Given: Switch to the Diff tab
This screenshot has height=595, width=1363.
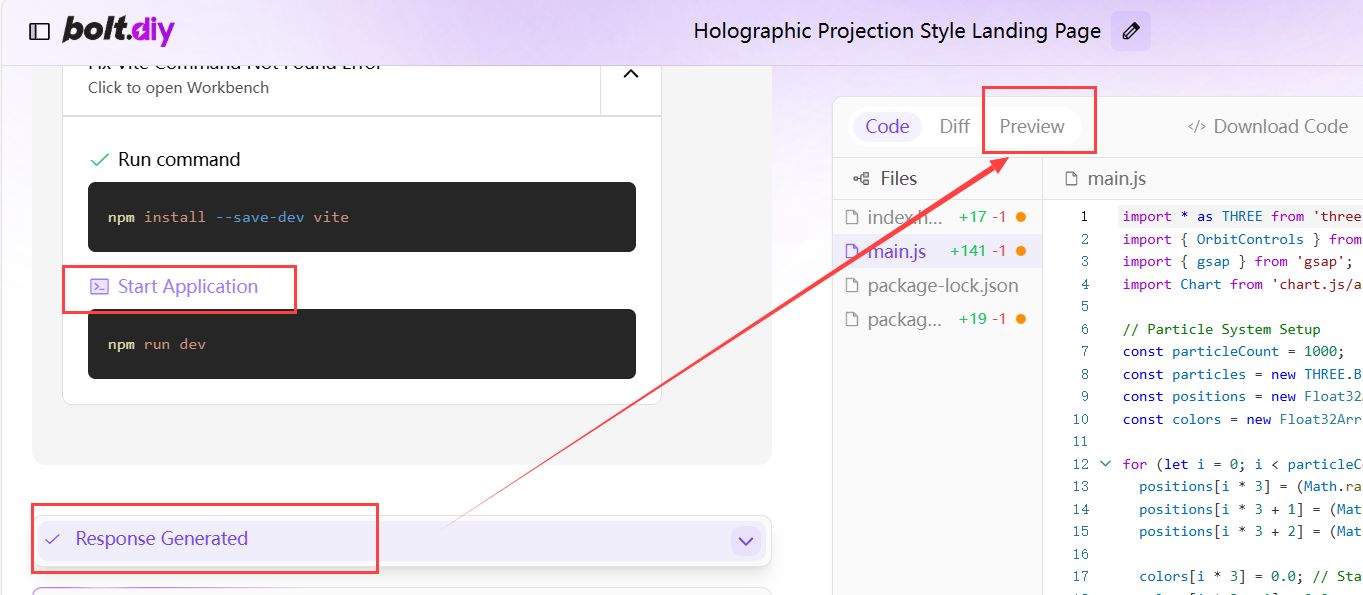Looking at the screenshot, I should (x=954, y=127).
